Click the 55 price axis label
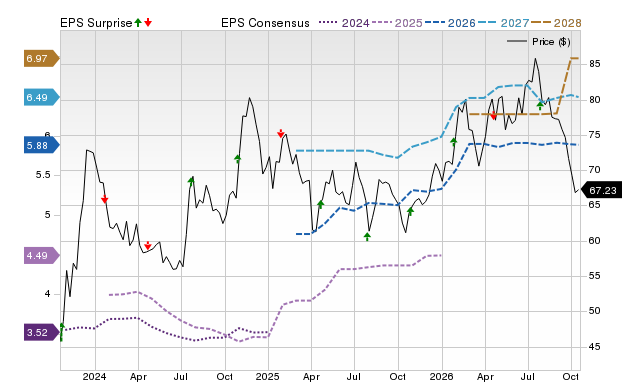640x382 pixels. coord(594,276)
